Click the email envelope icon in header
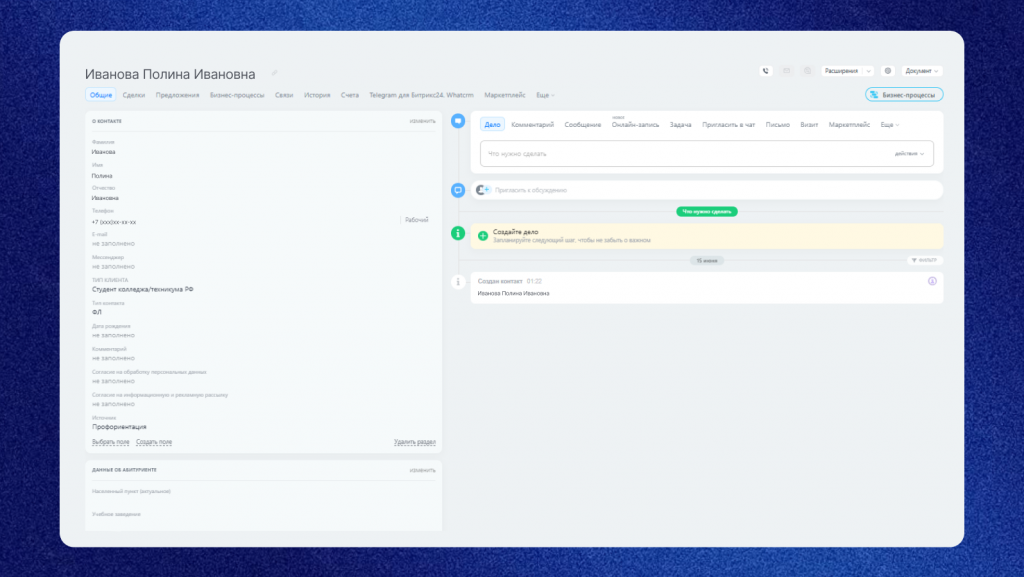This screenshot has height=577, width=1024. [786, 70]
